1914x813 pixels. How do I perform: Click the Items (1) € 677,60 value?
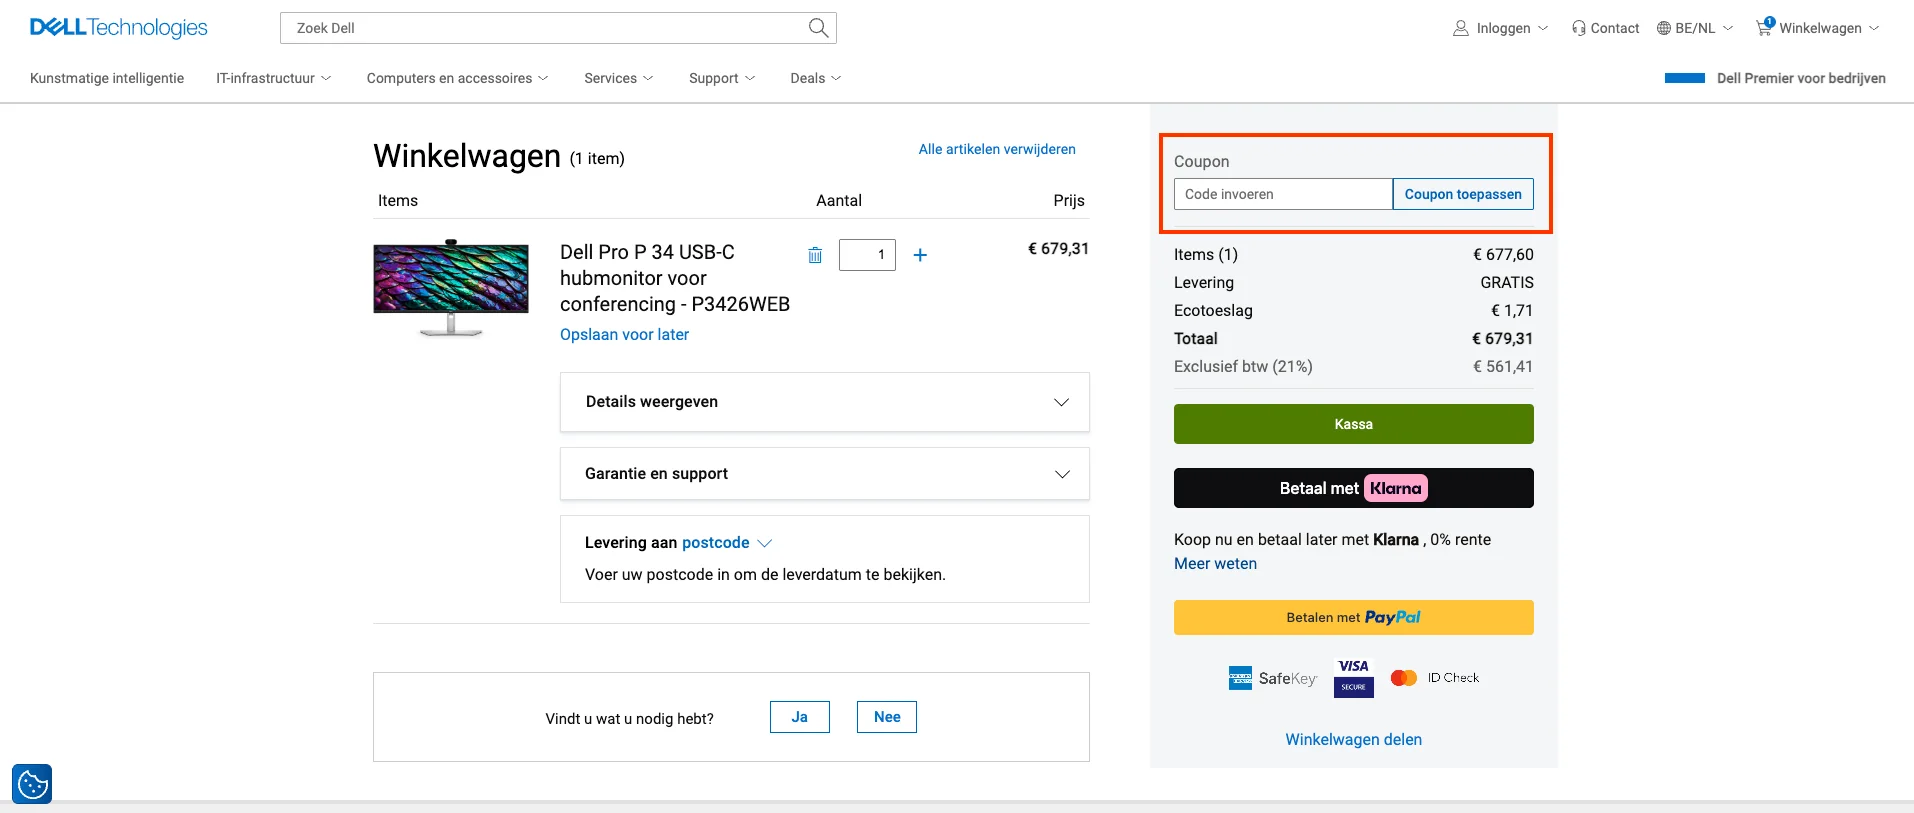point(1503,255)
